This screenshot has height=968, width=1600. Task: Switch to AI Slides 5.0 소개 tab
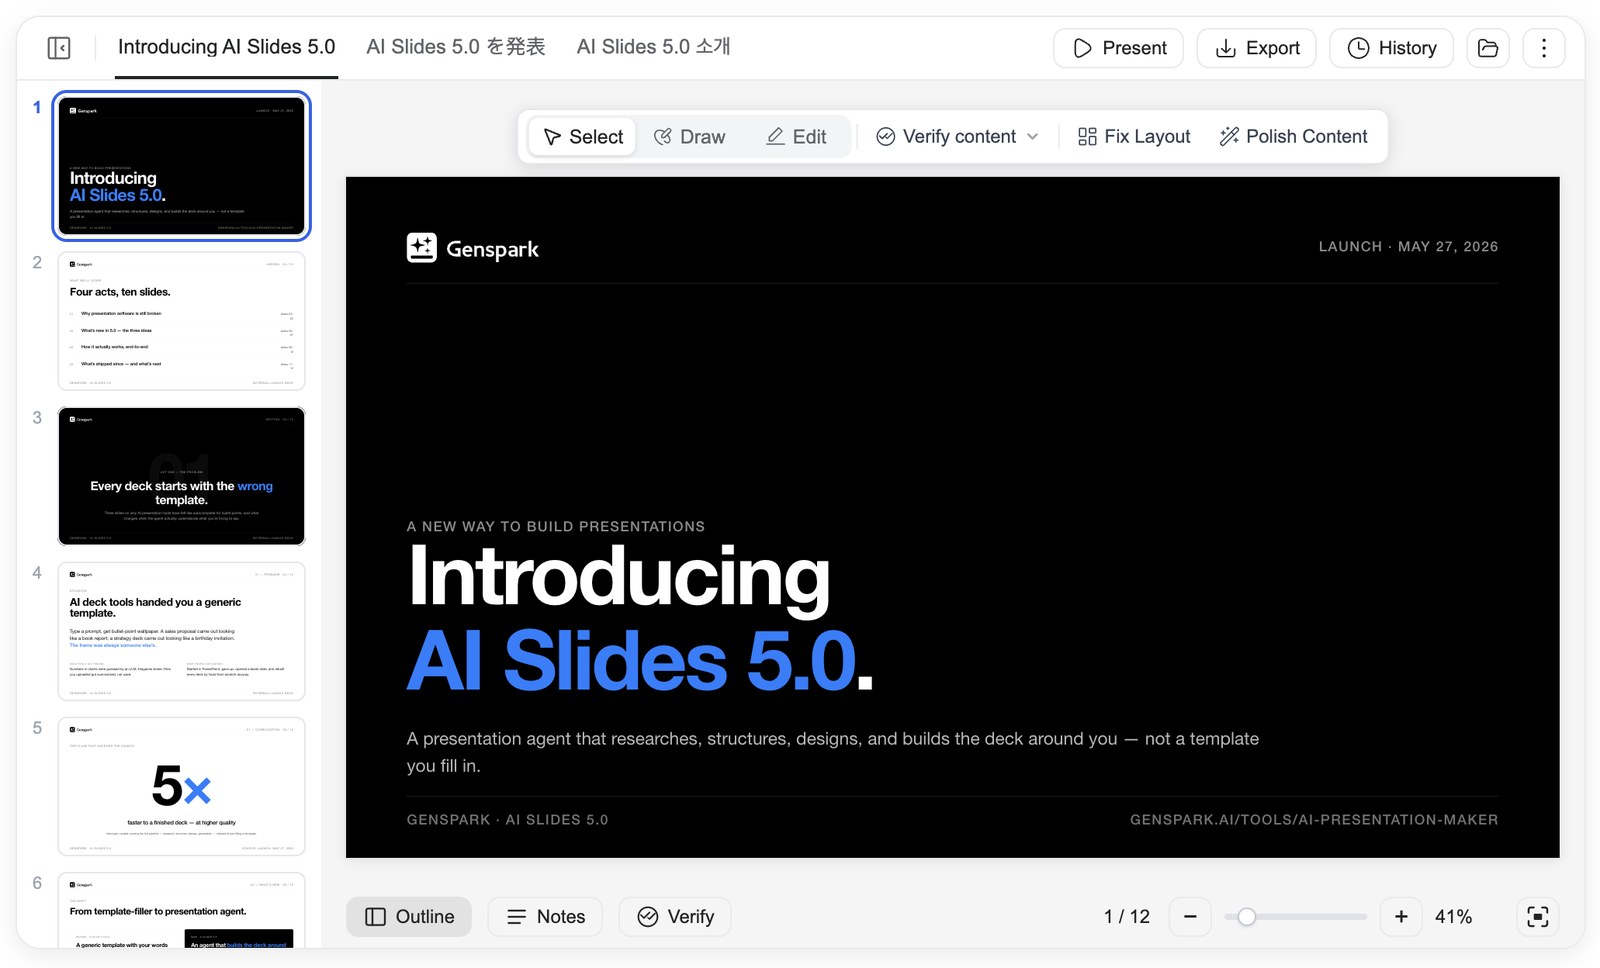tap(653, 47)
